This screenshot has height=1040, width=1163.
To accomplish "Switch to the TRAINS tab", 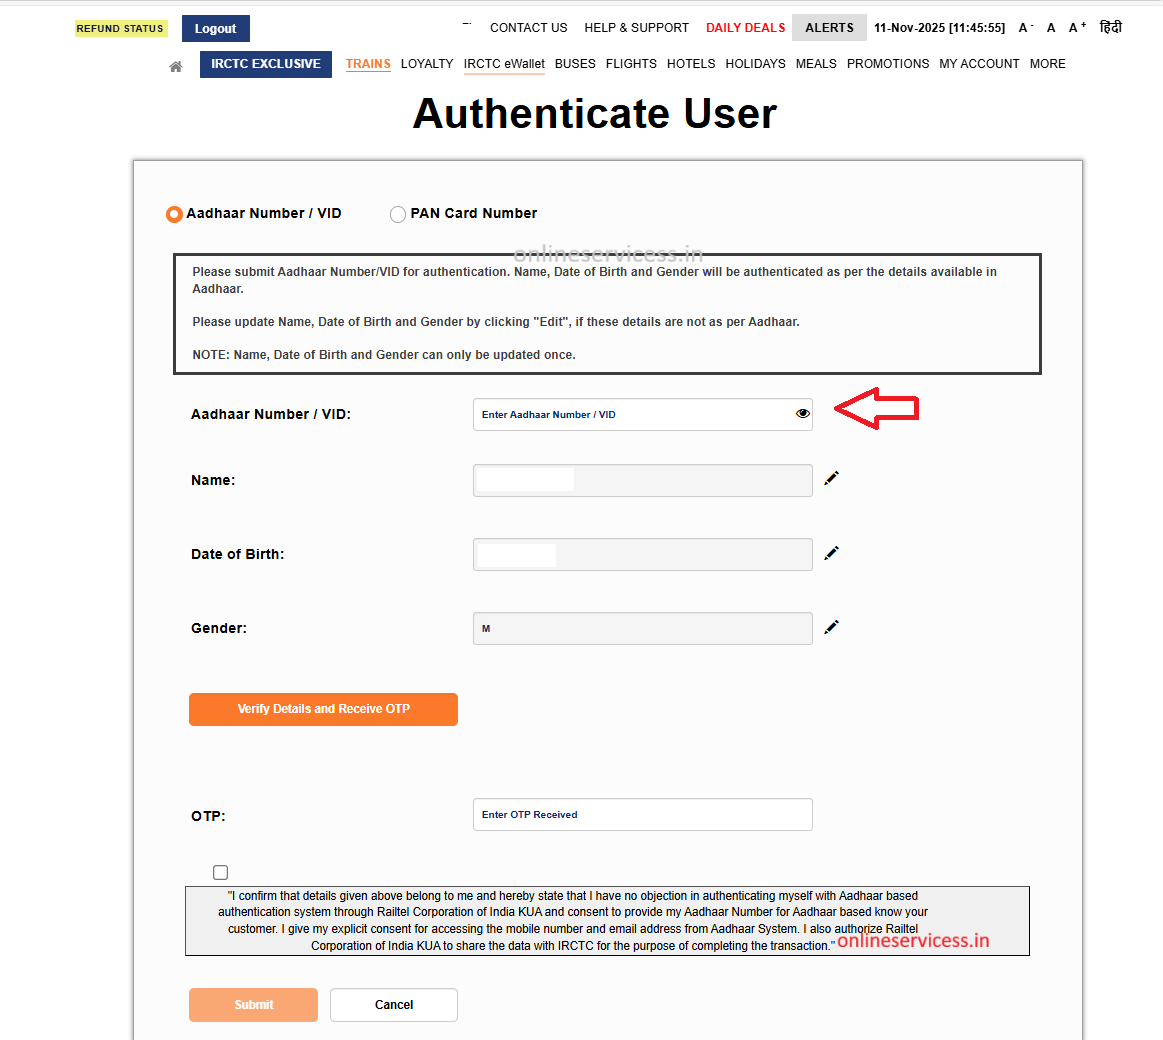I will [x=367, y=64].
